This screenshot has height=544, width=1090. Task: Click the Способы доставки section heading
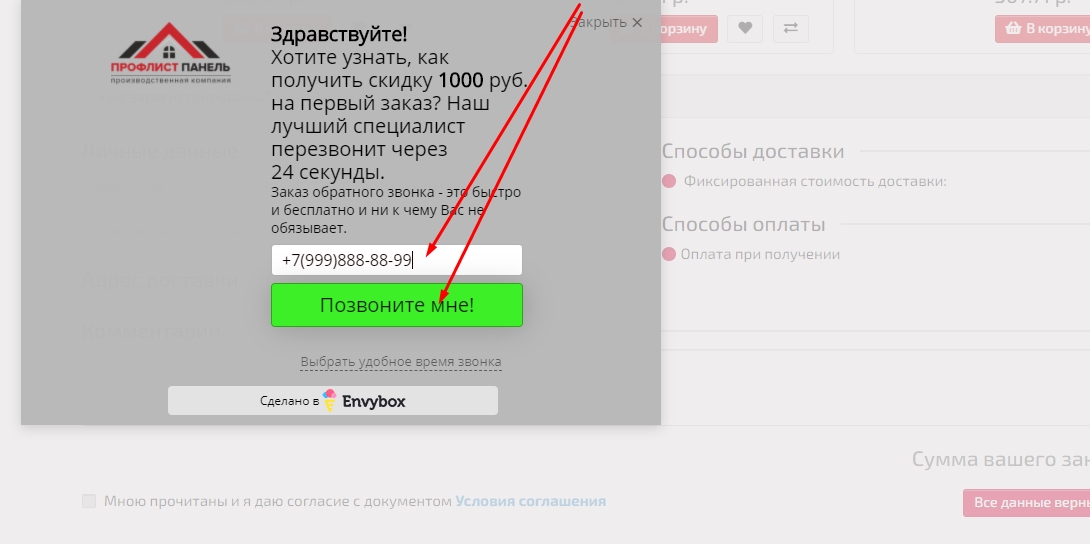[x=753, y=151]
